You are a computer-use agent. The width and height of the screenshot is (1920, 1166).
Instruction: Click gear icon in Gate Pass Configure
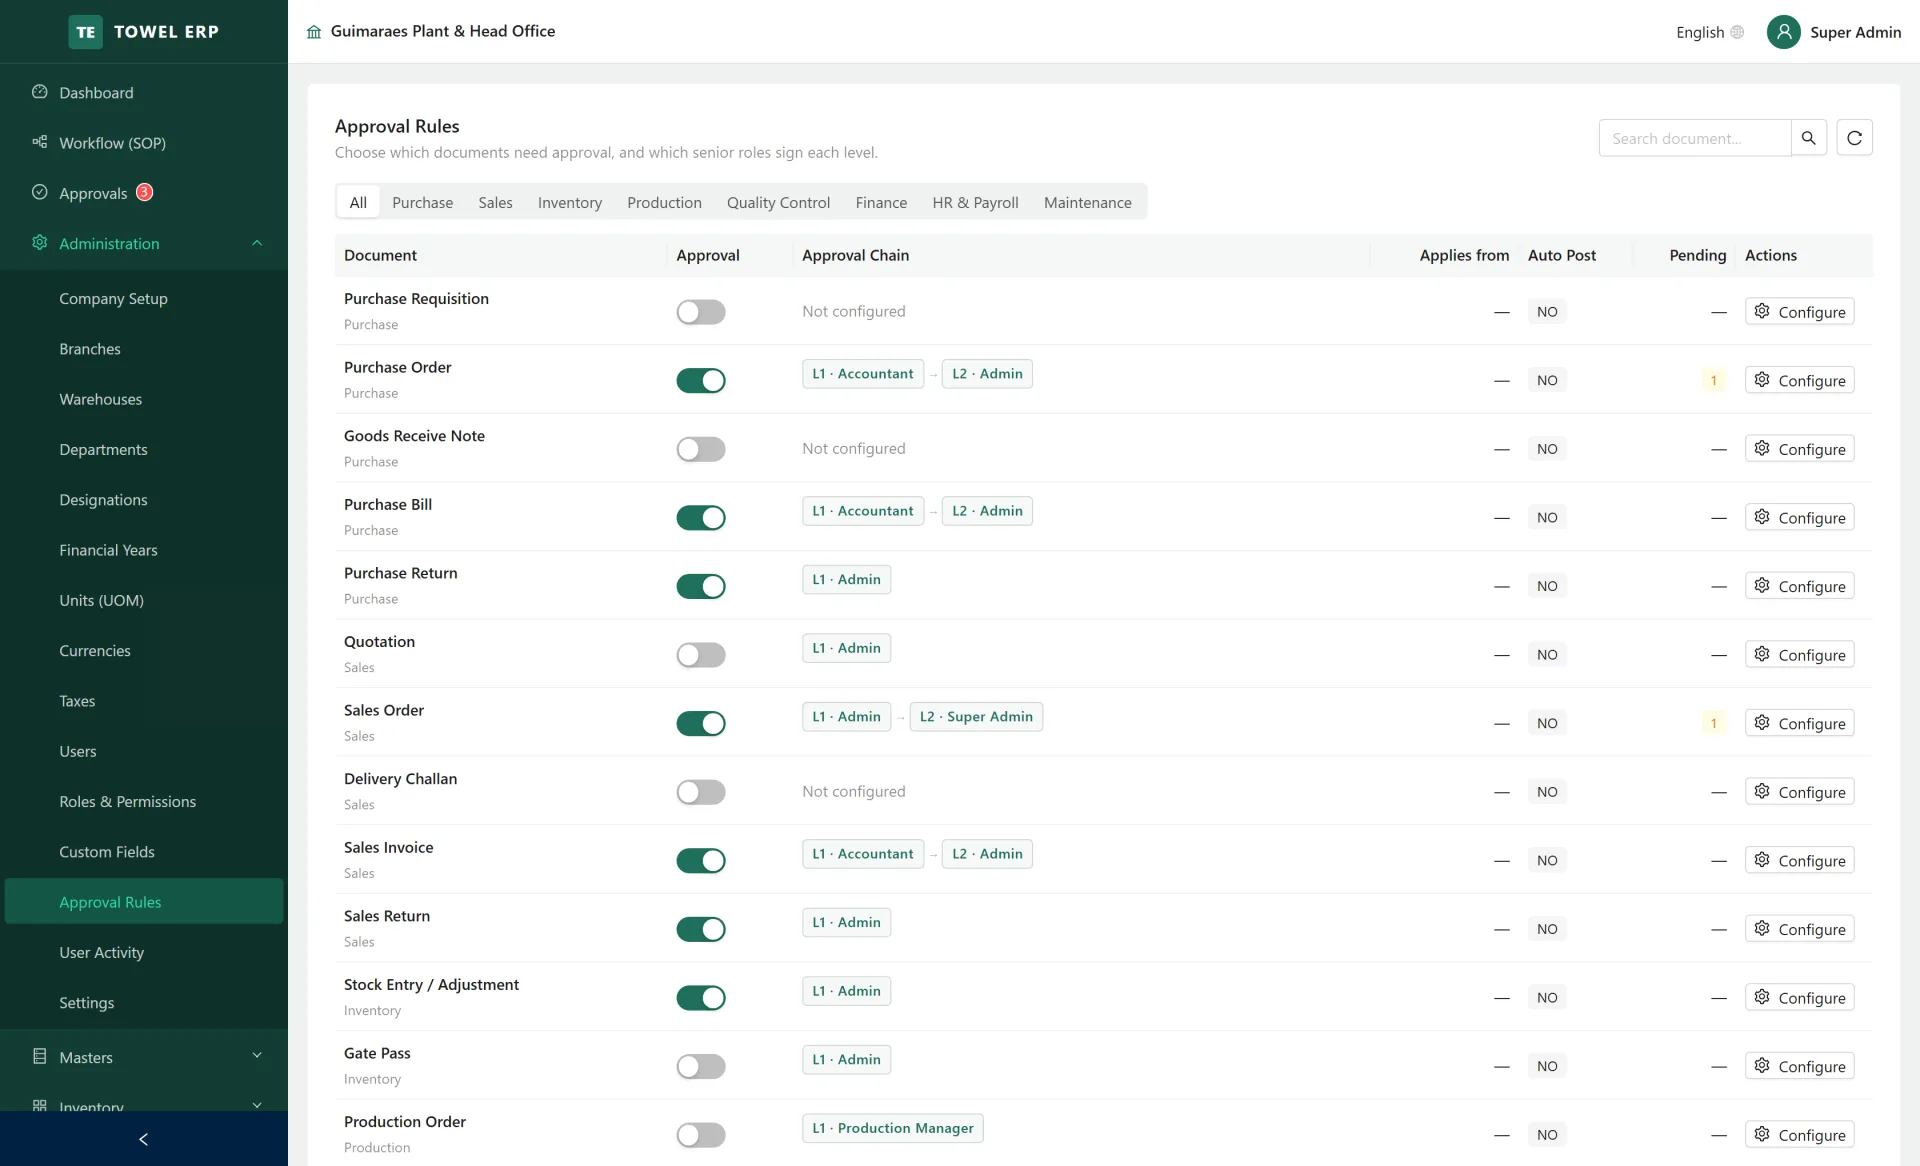click(1762, 1066)
